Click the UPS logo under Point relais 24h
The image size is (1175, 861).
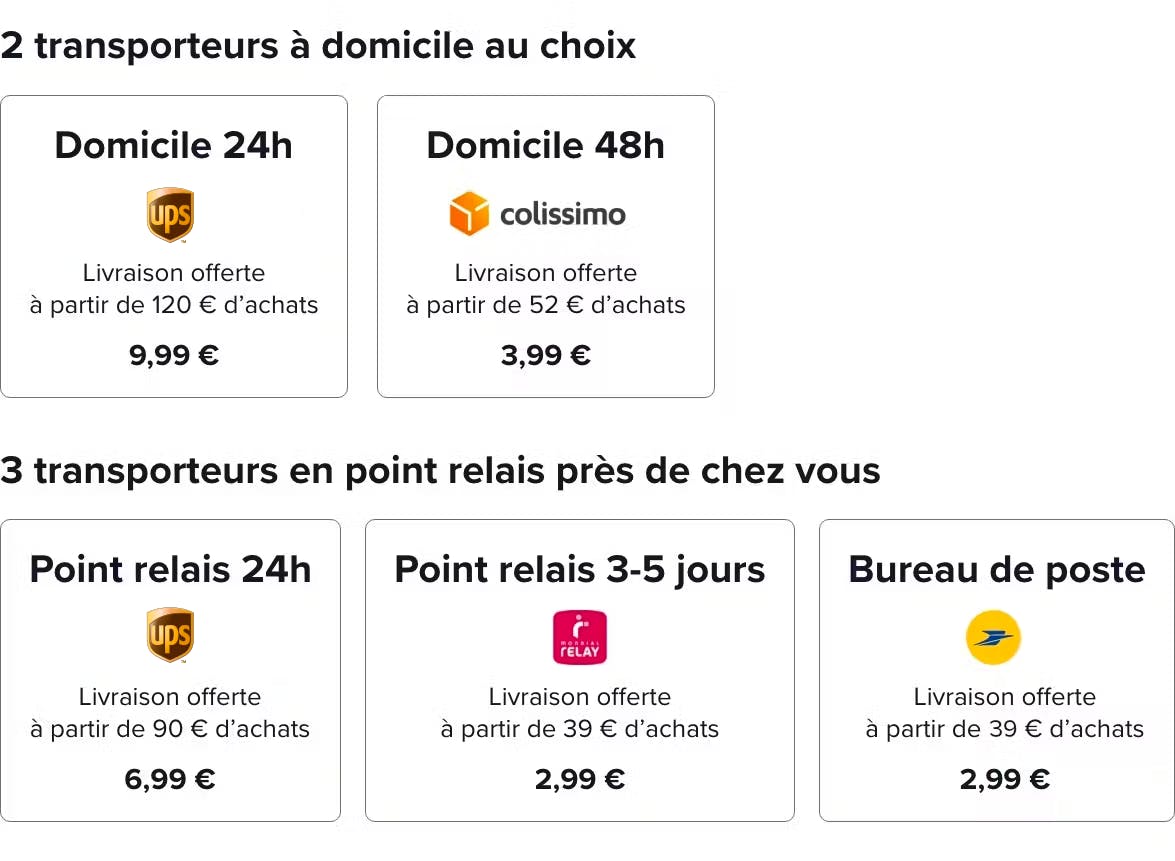(x=170, y=635)
